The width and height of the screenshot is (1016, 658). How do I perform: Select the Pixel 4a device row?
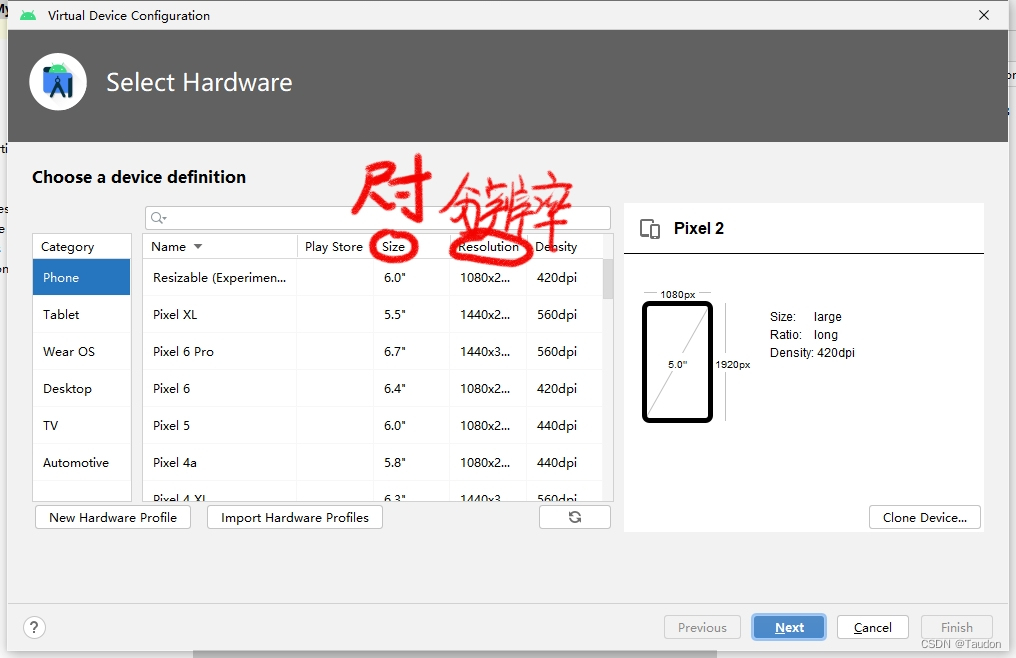tap(373, 462)
